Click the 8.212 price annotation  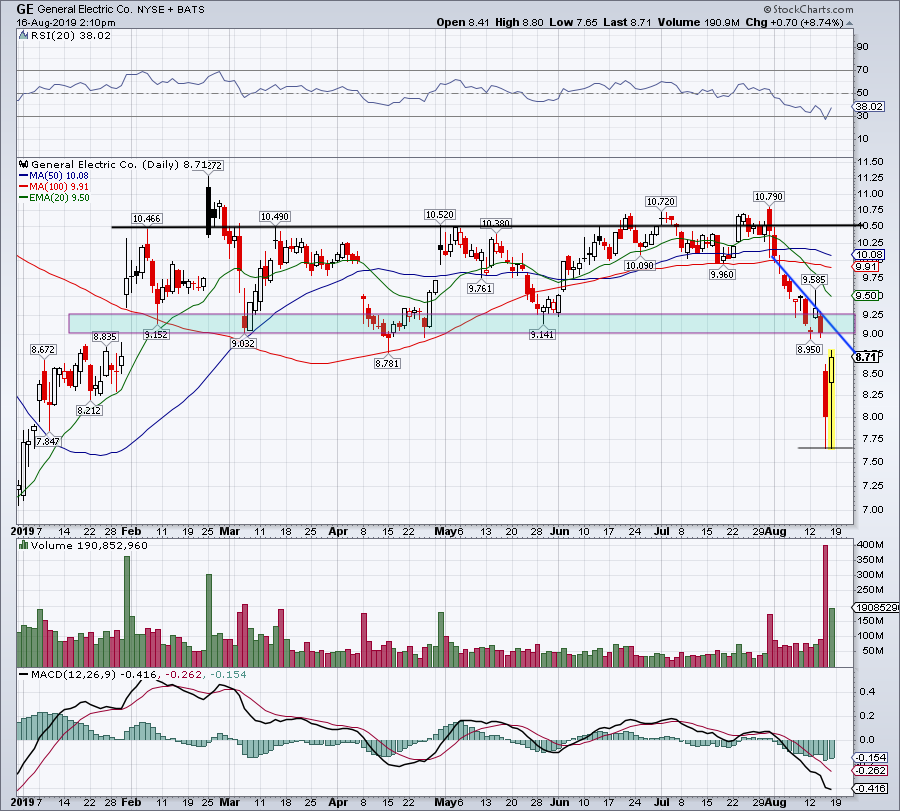[x=90, y=410]
